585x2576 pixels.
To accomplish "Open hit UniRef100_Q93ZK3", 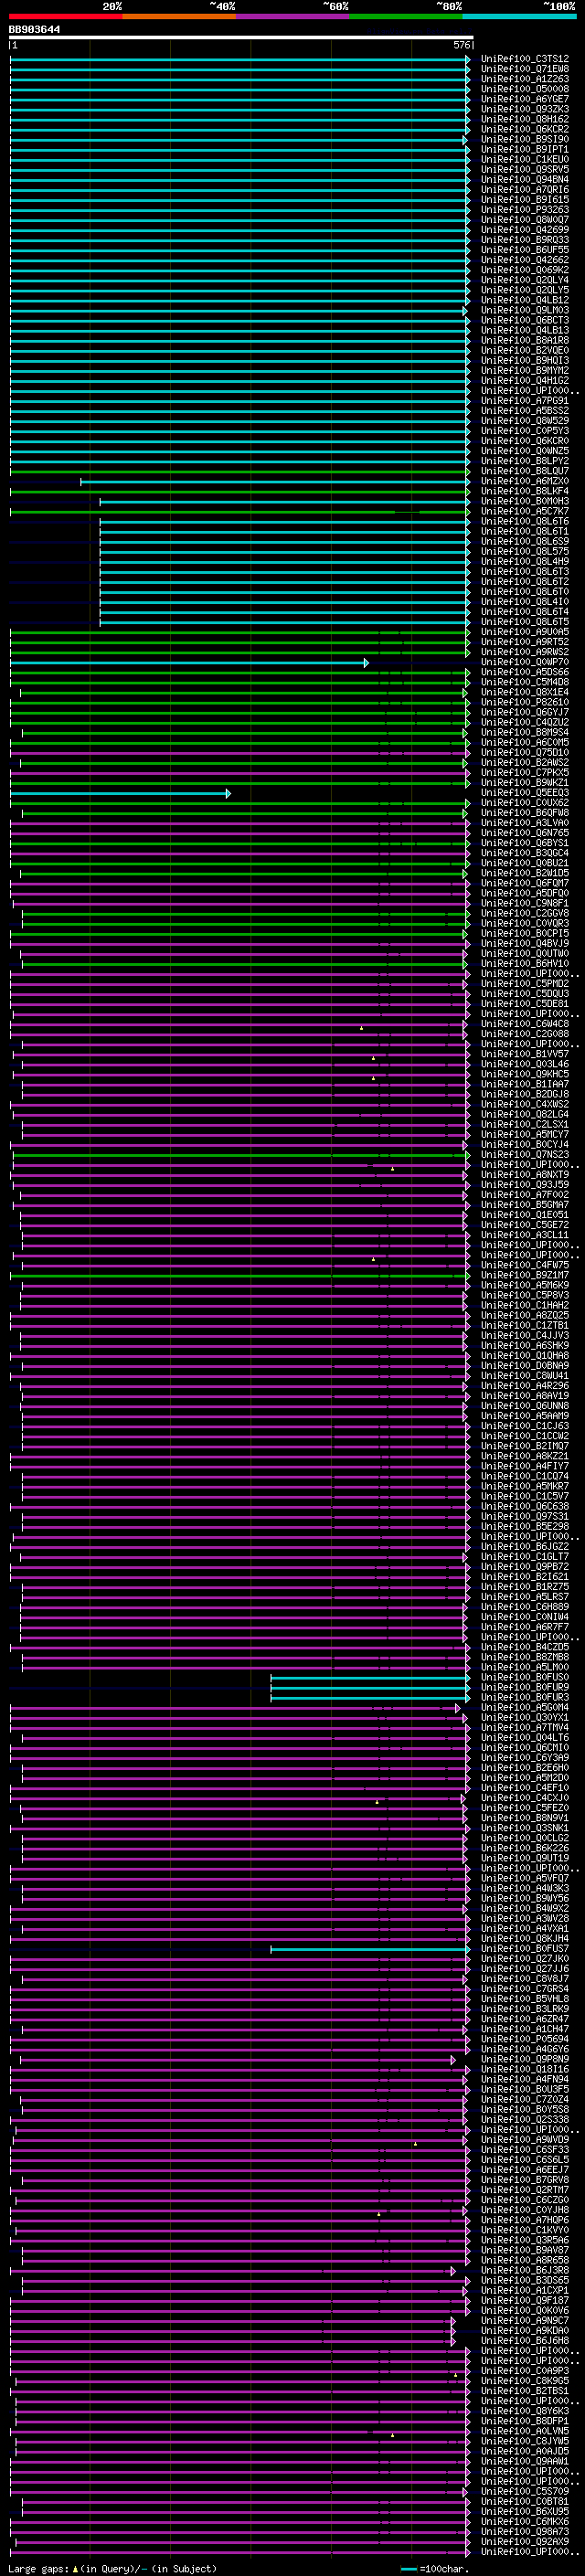I will [x=525, y=109].
